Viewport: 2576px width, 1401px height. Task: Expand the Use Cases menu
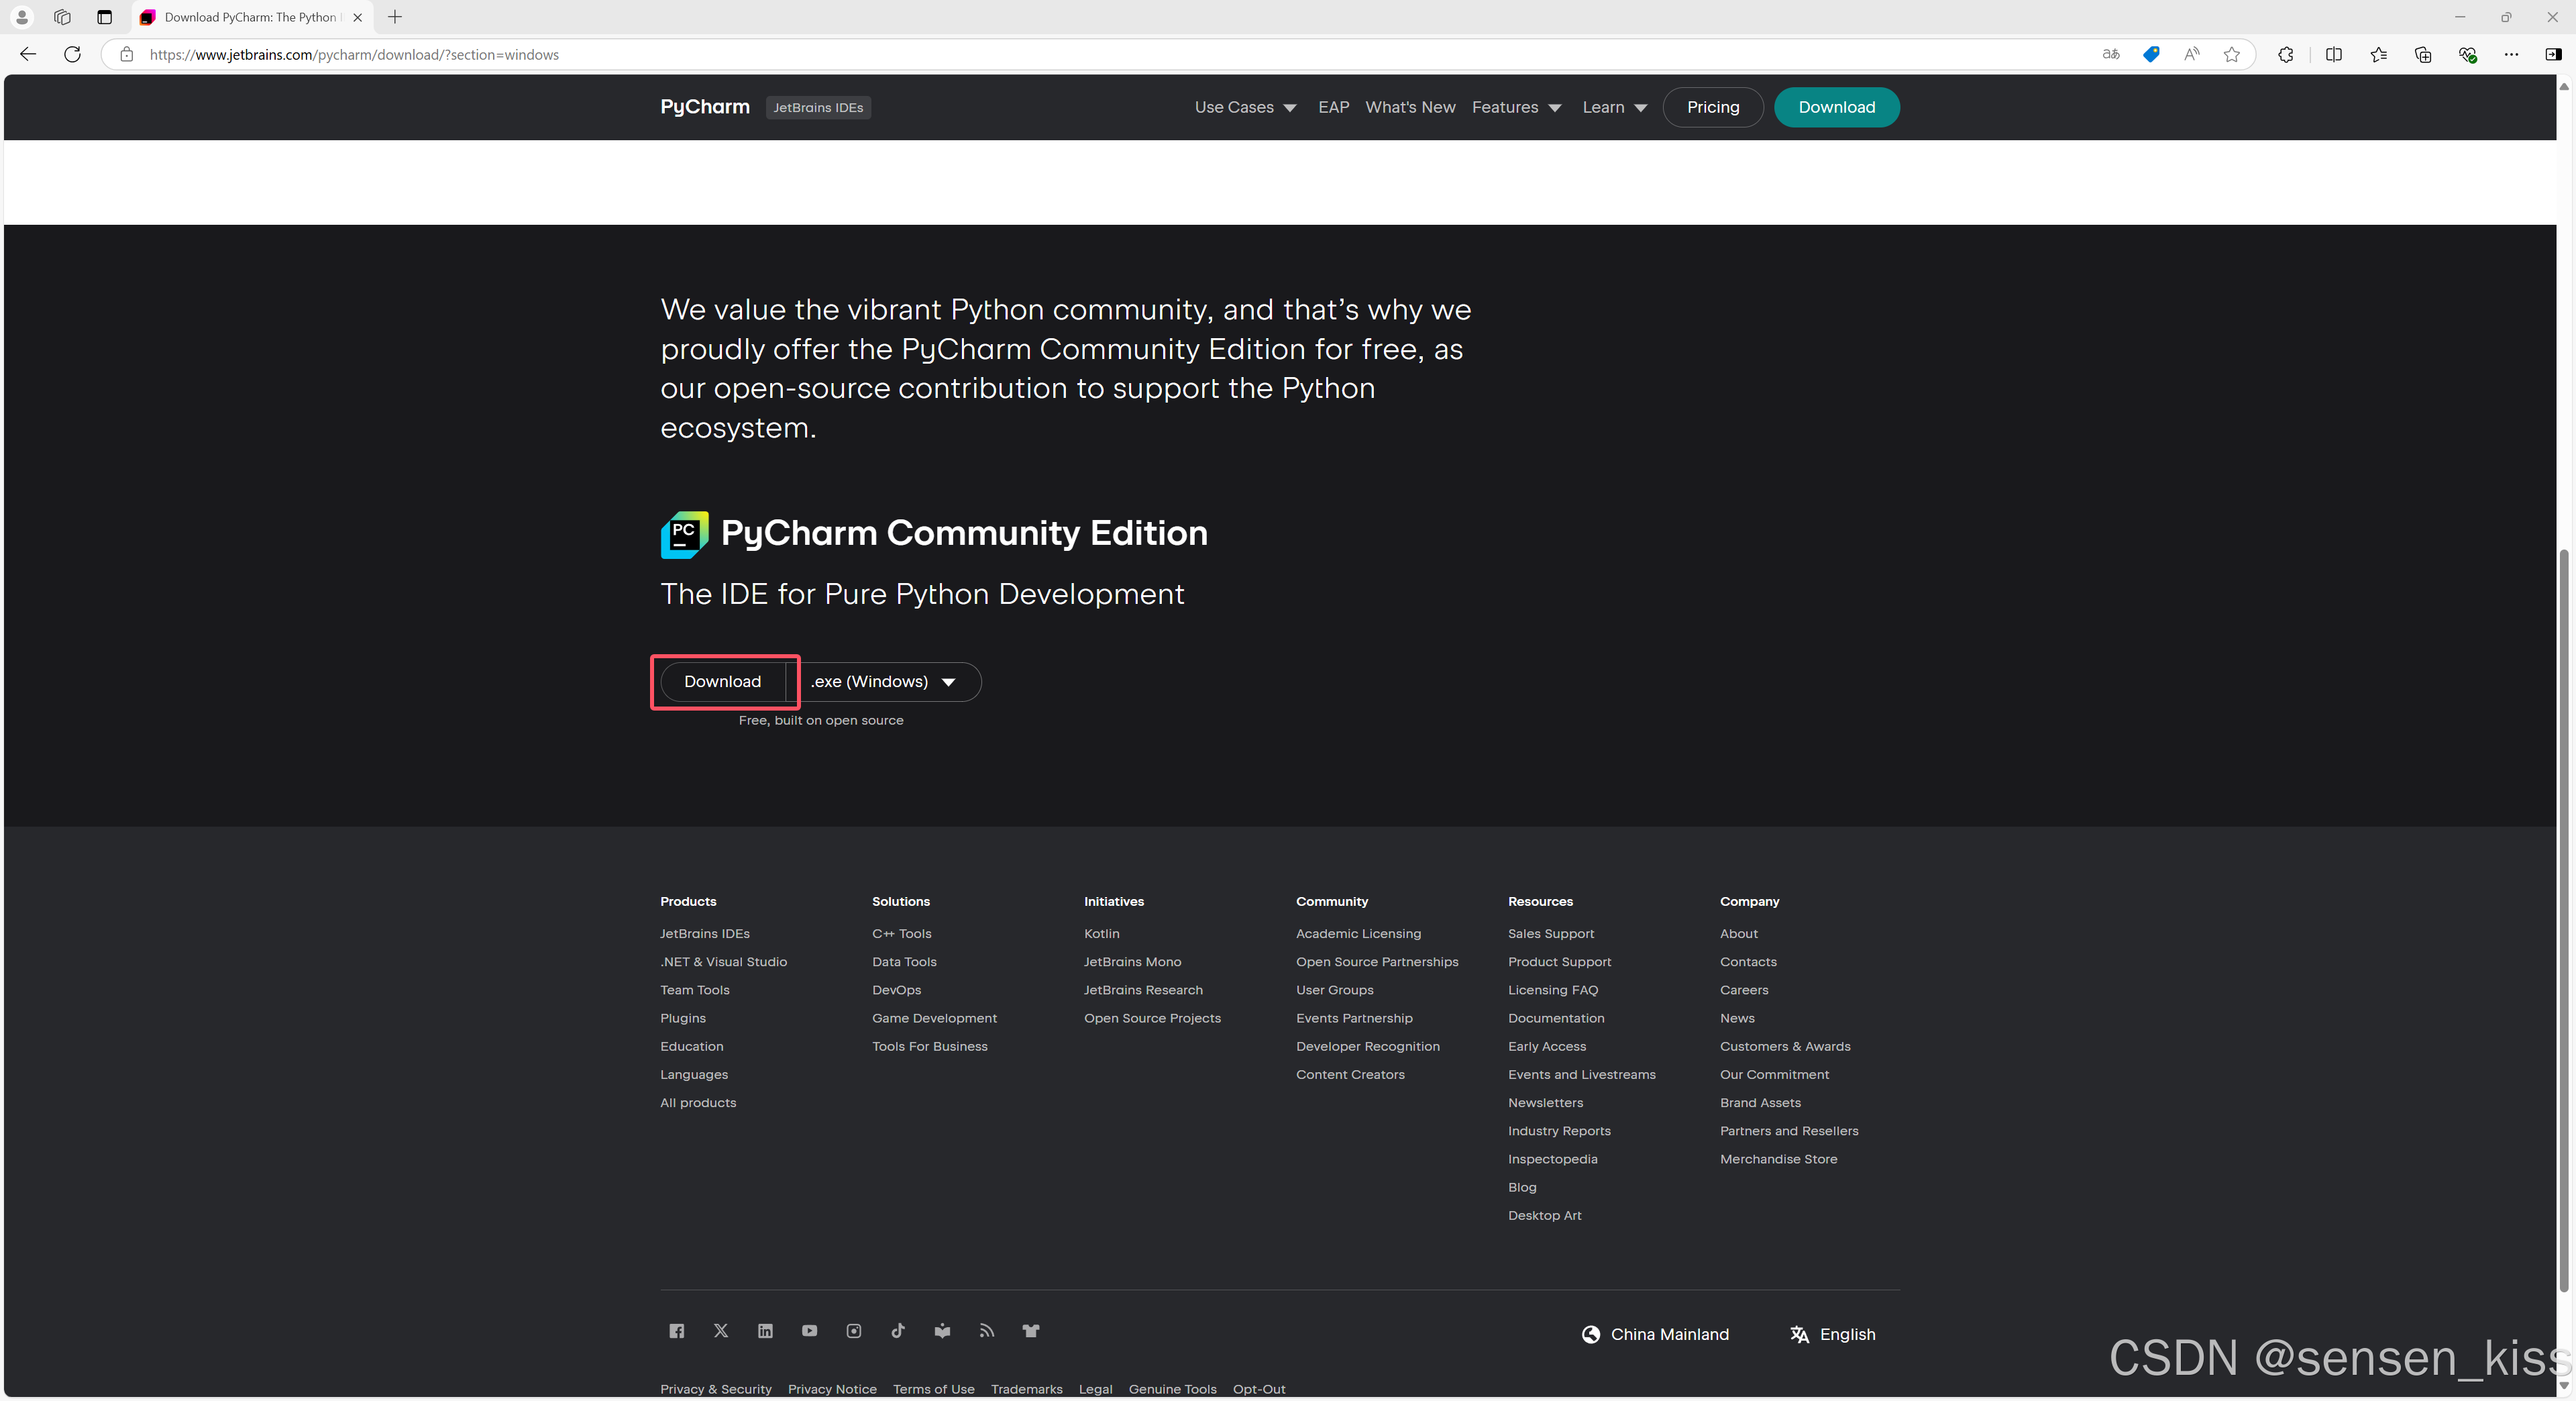pos(1245,107)
